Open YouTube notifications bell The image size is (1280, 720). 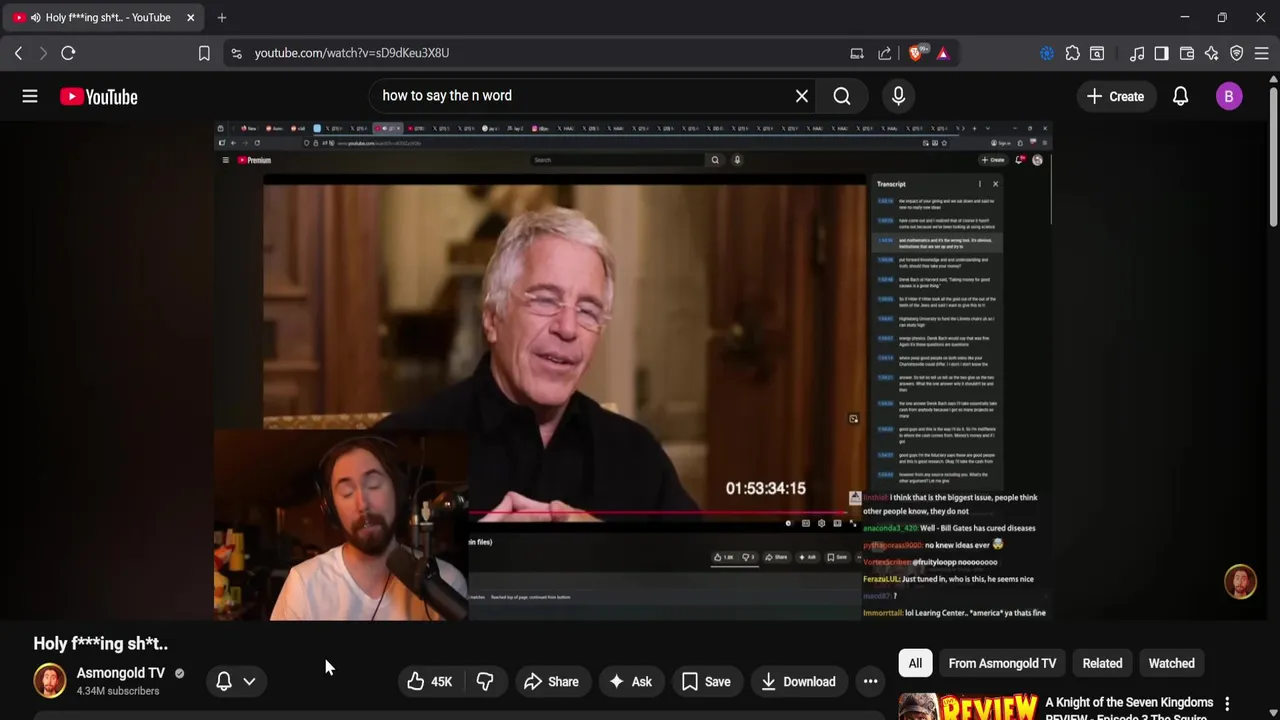pyautogui.click(x=1180, y=97)
